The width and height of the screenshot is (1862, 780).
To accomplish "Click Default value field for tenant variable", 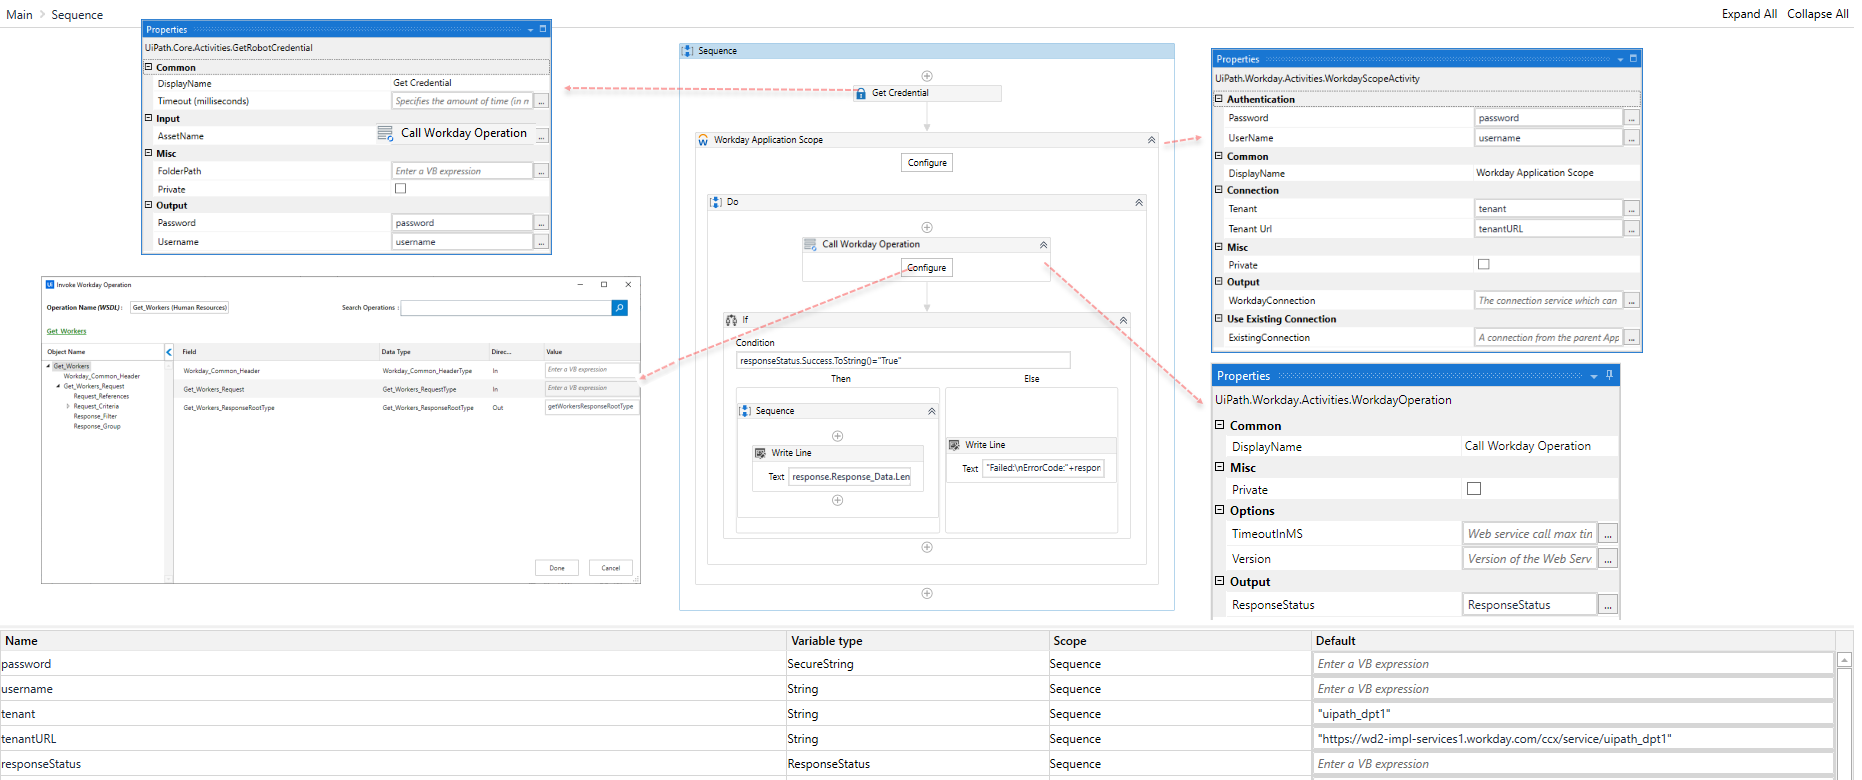I will pos(1574,714).
